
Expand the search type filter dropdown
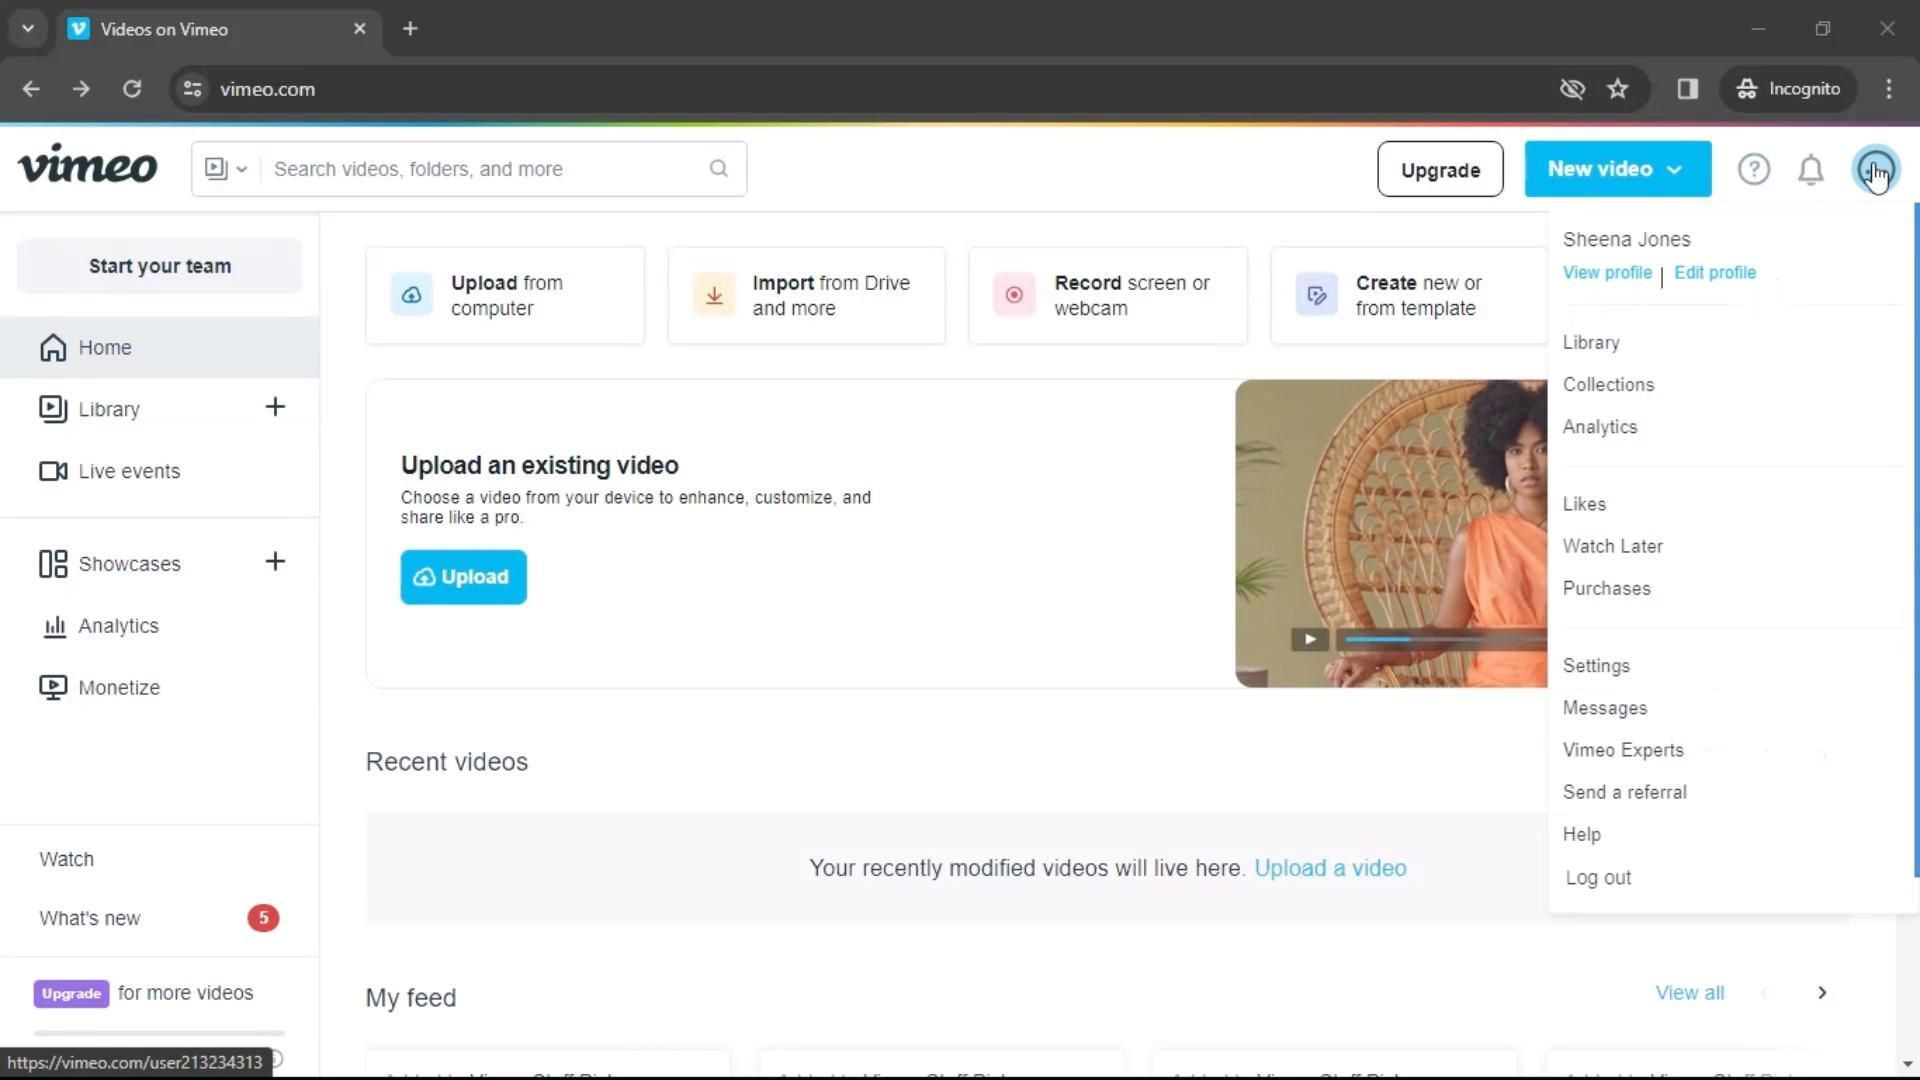click(226, 169)
